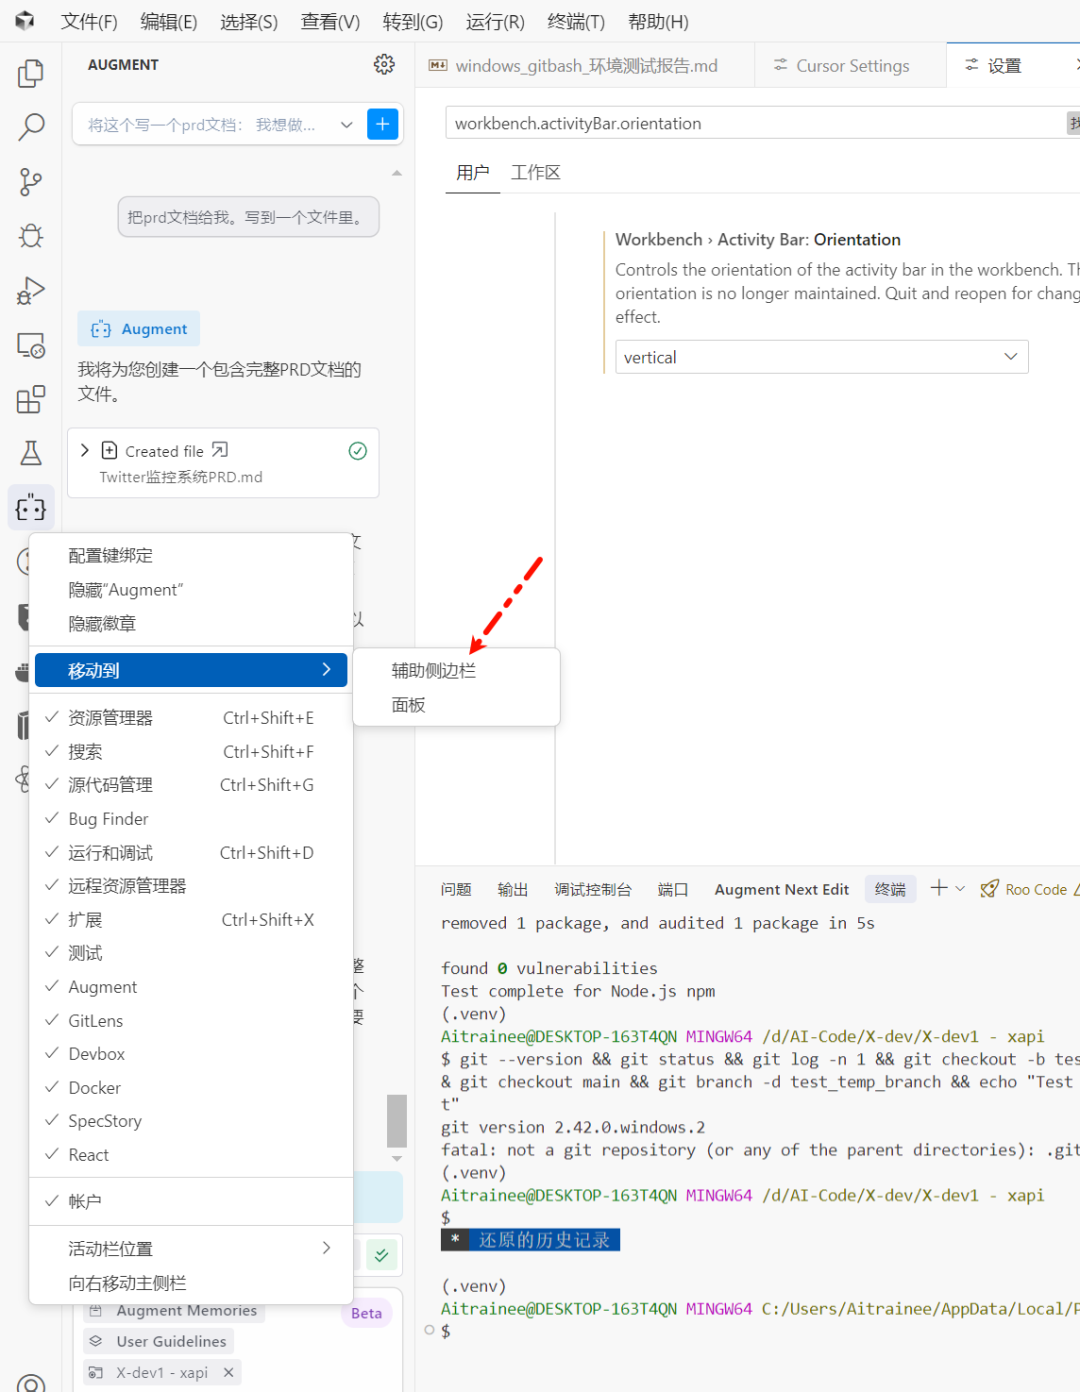This screenshot has height=1392, width=1080.
Task: Choose 面板 in the submenu
Action: coord(456,705)
